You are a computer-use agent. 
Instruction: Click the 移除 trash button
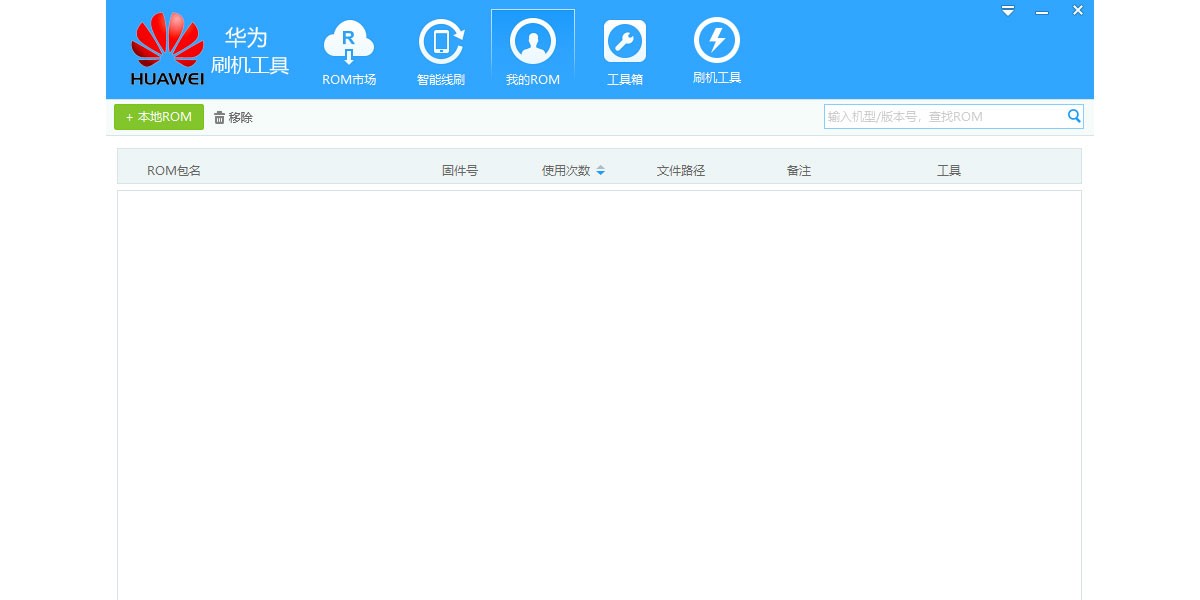point(234,118)
